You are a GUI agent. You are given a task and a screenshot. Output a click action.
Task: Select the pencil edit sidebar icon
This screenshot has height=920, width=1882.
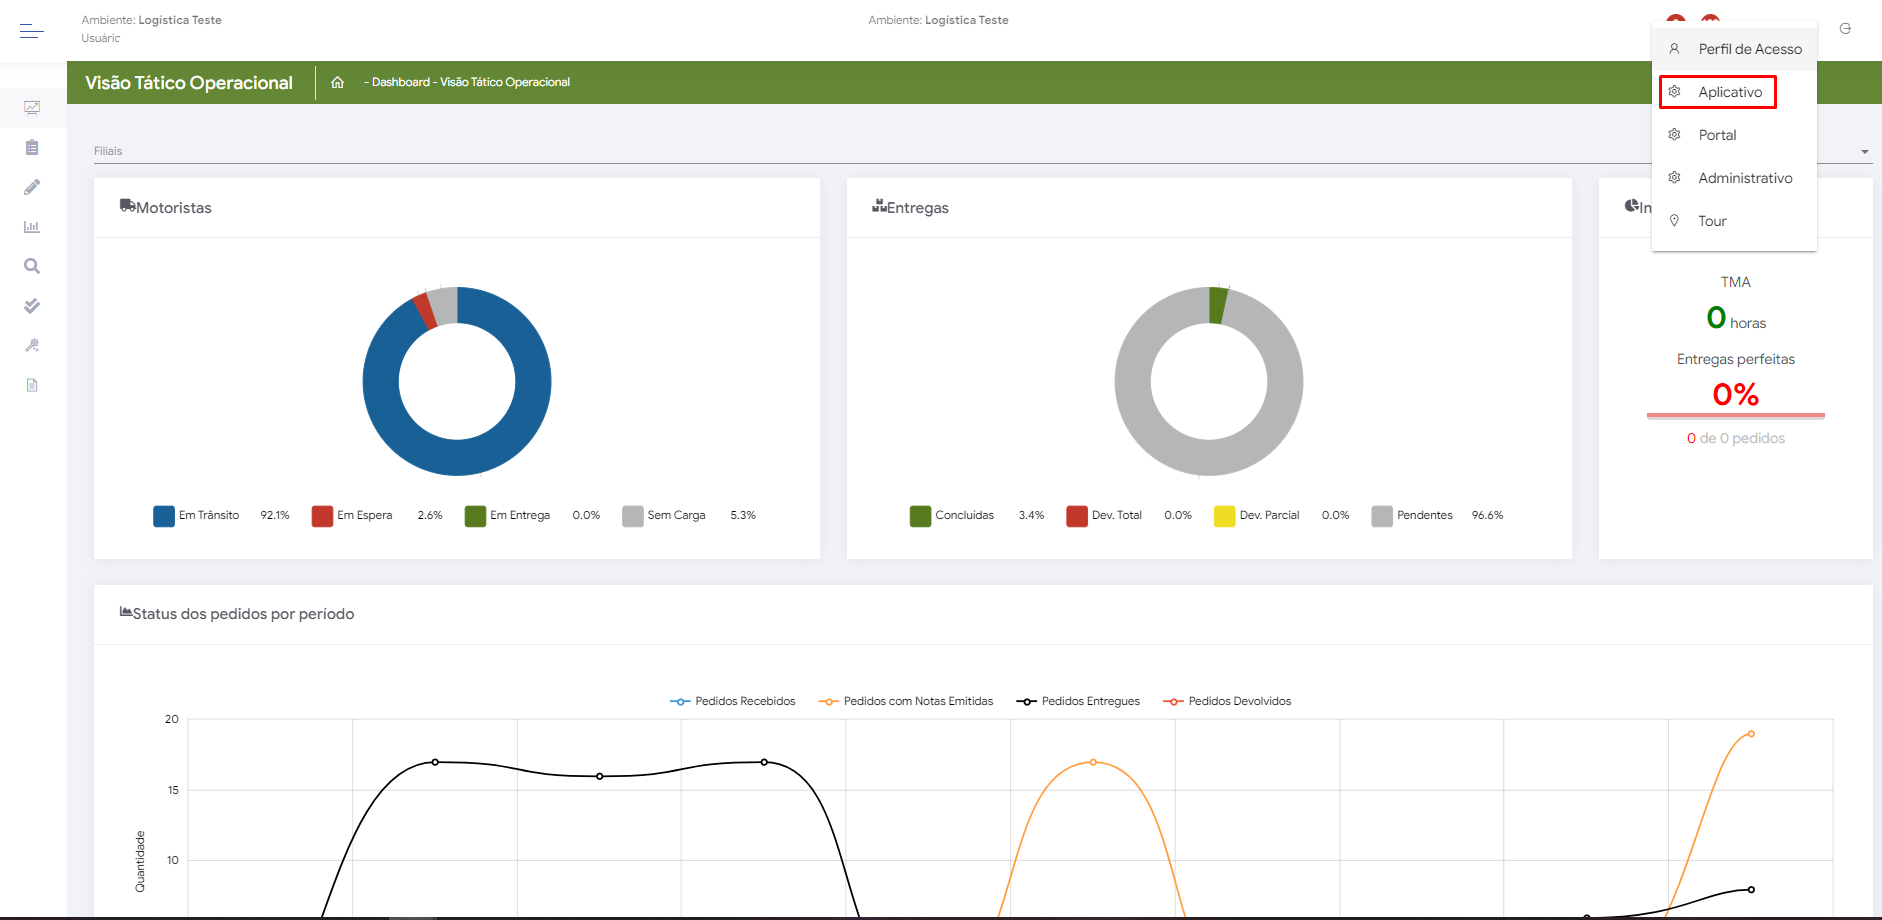pos(32,187)
